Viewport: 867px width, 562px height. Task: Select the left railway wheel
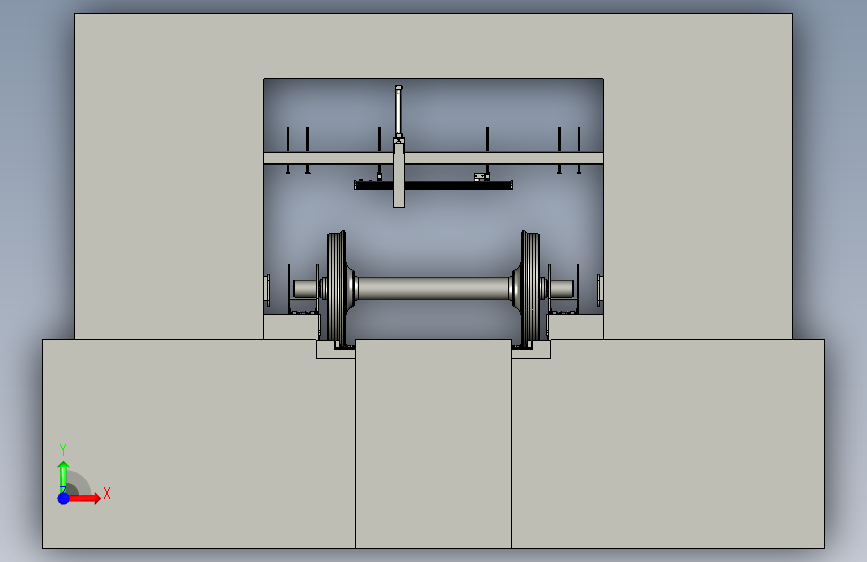point(336,289)
